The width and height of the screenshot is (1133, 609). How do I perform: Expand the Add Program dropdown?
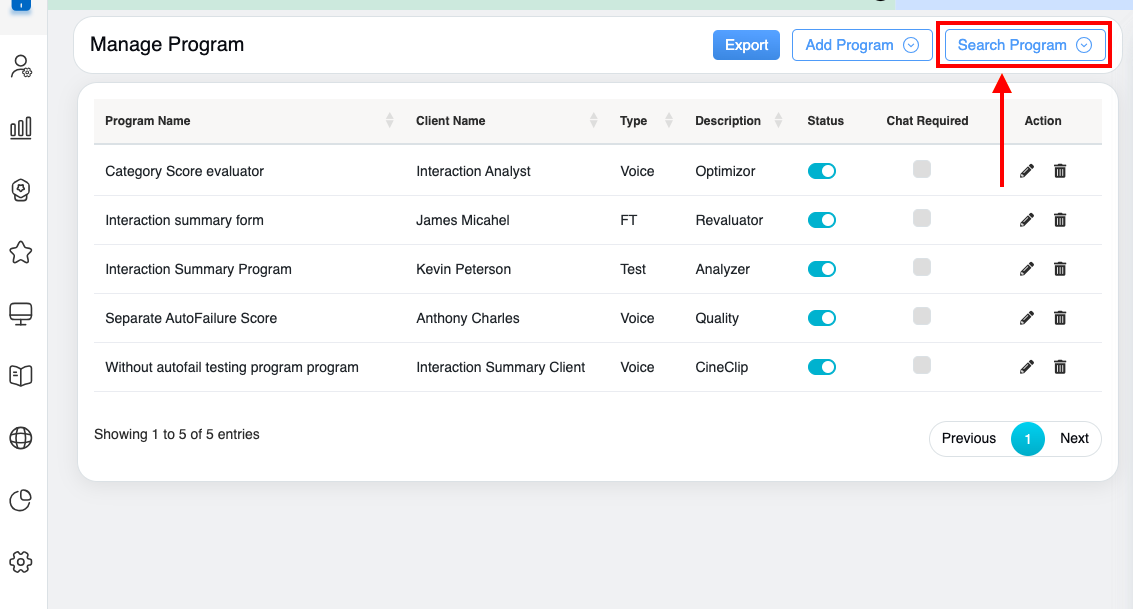coord(861,45)
